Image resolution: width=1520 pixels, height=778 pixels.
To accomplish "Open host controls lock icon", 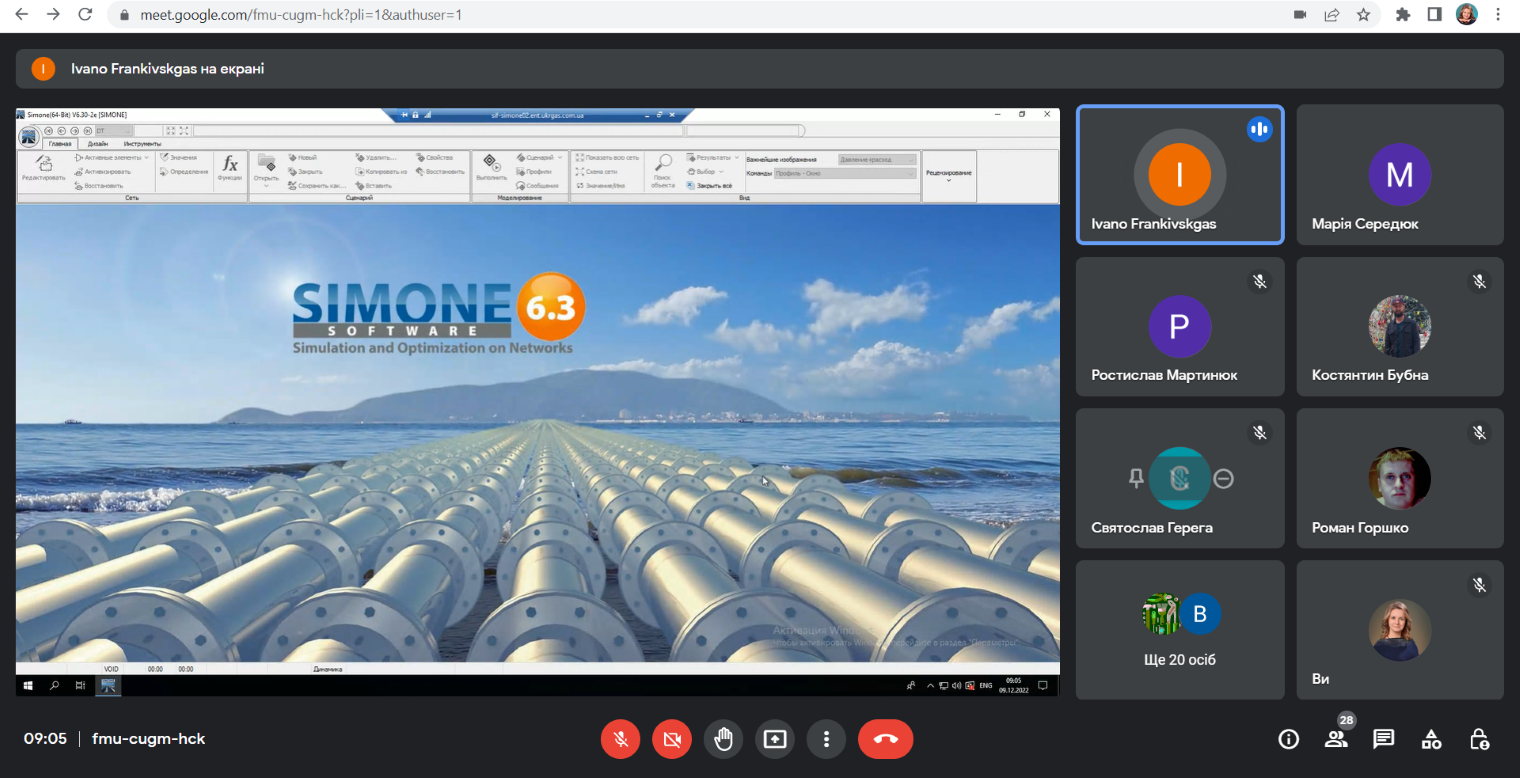I will pos(1480,739).
